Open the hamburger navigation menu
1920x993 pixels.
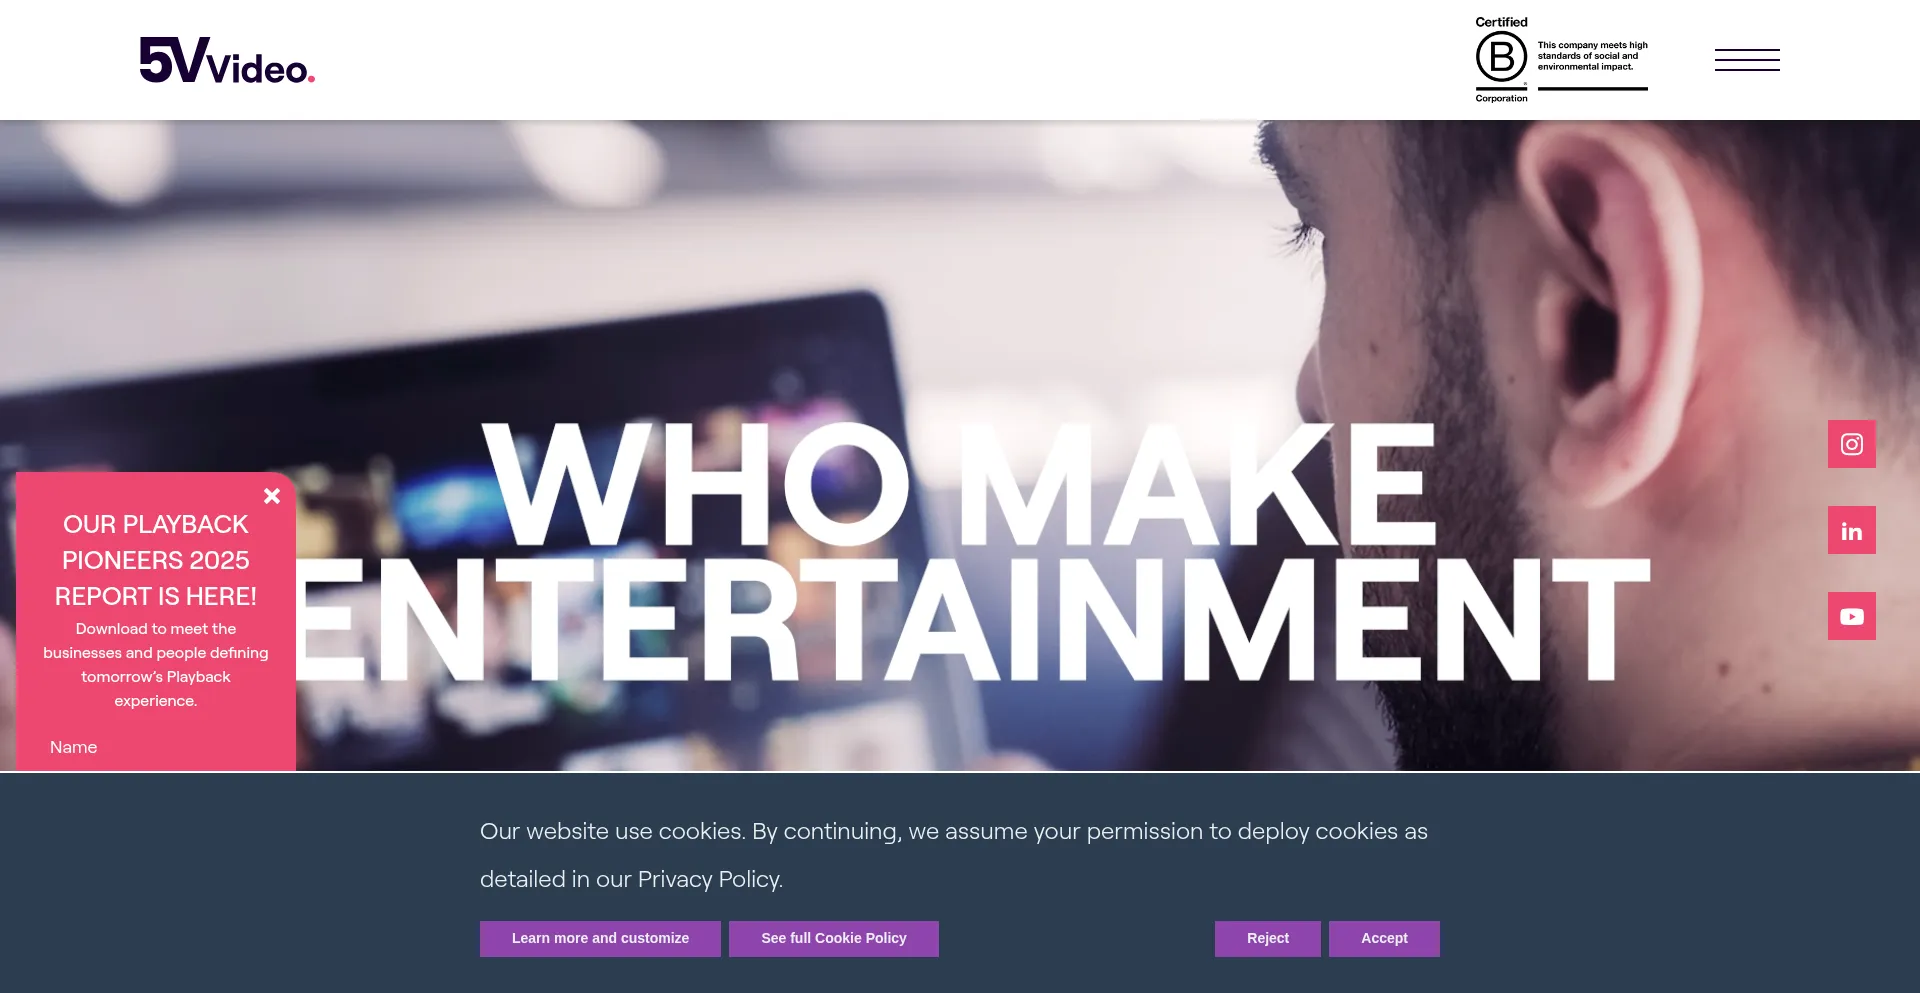[x=1747, y=60]
